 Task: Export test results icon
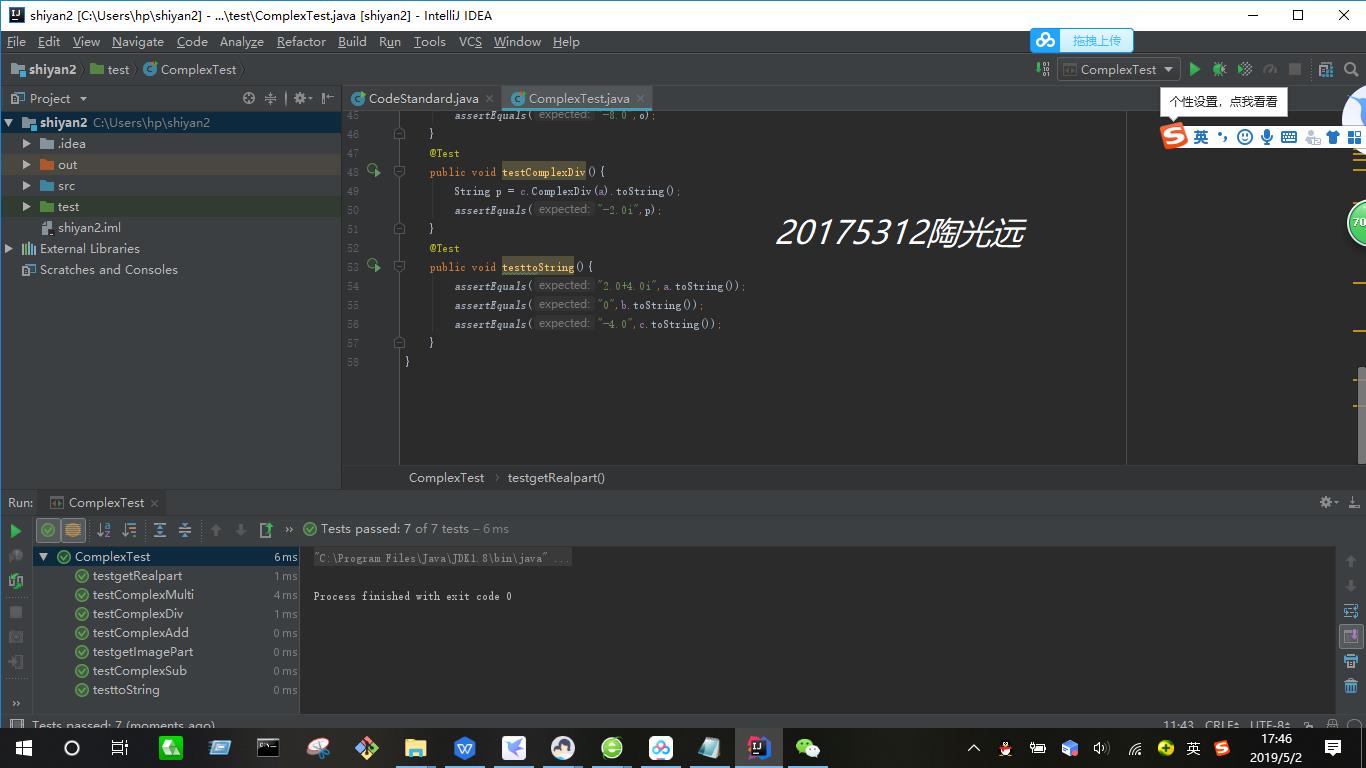click(x=266, y=530)
